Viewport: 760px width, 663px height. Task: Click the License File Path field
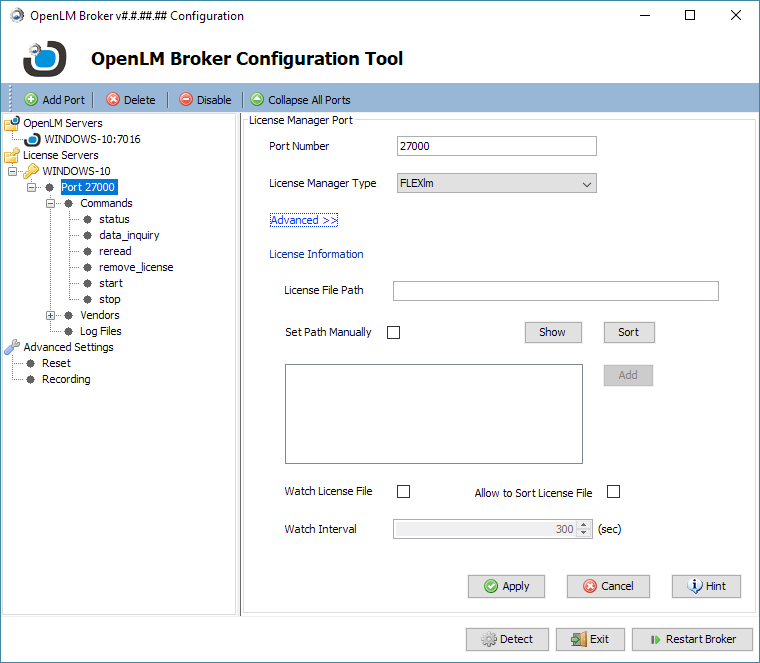coord(555,291)
